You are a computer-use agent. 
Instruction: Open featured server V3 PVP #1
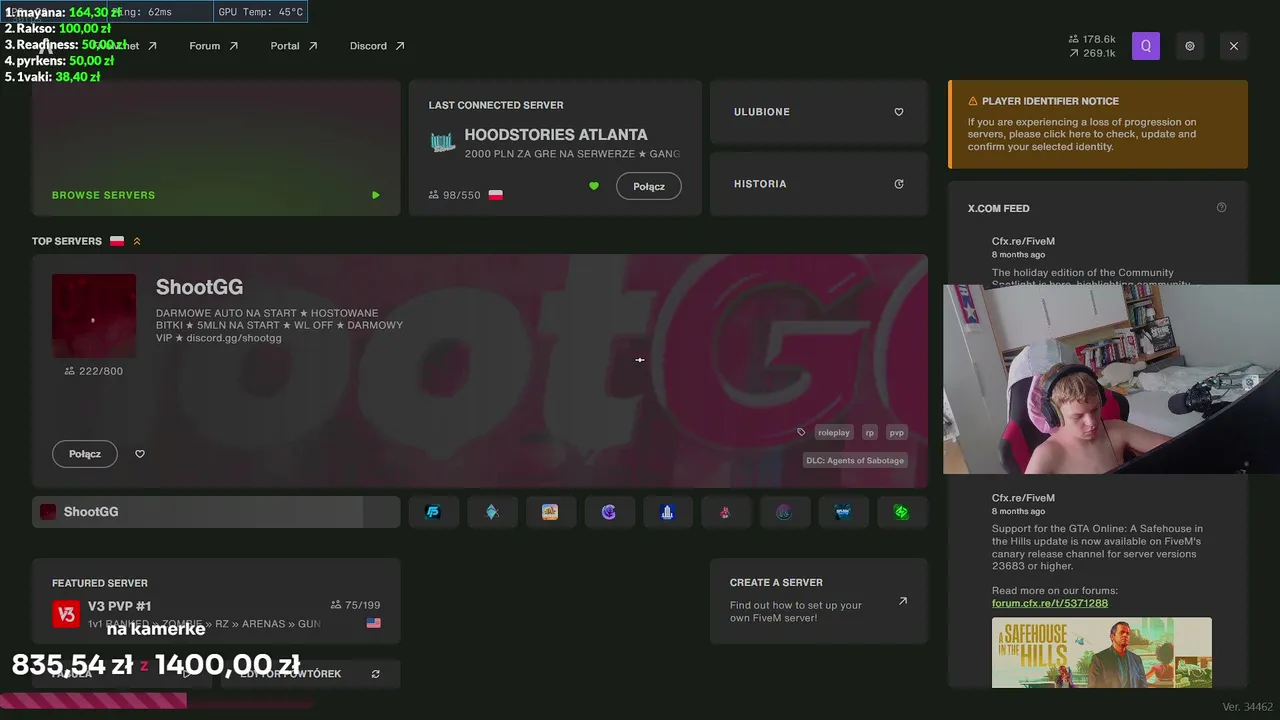coord(216,601)
